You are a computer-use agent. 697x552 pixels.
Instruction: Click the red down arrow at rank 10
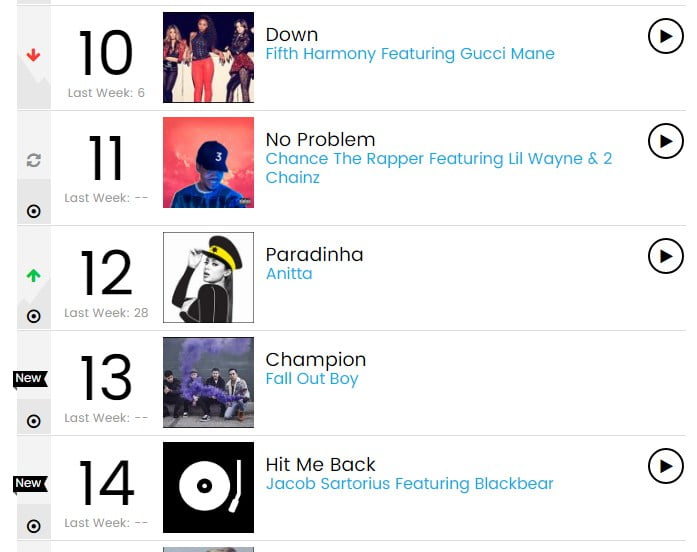33,55
